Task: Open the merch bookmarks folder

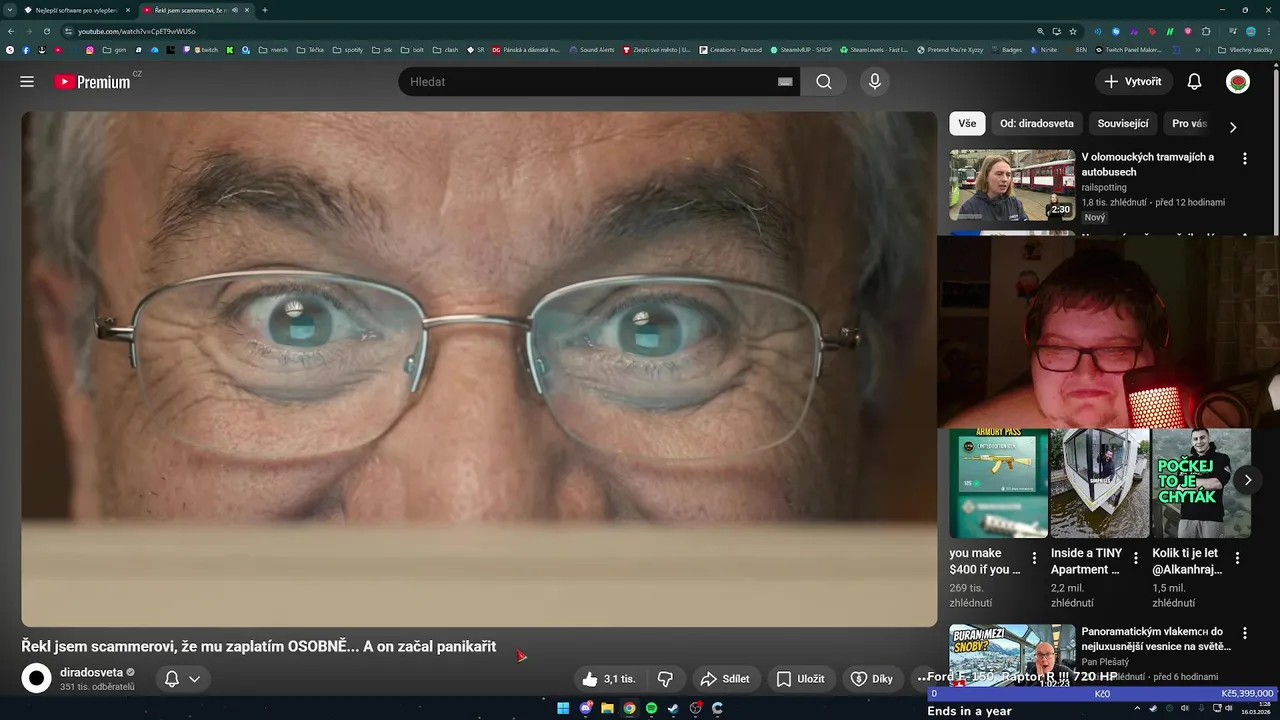Action: tap(273, 49)
